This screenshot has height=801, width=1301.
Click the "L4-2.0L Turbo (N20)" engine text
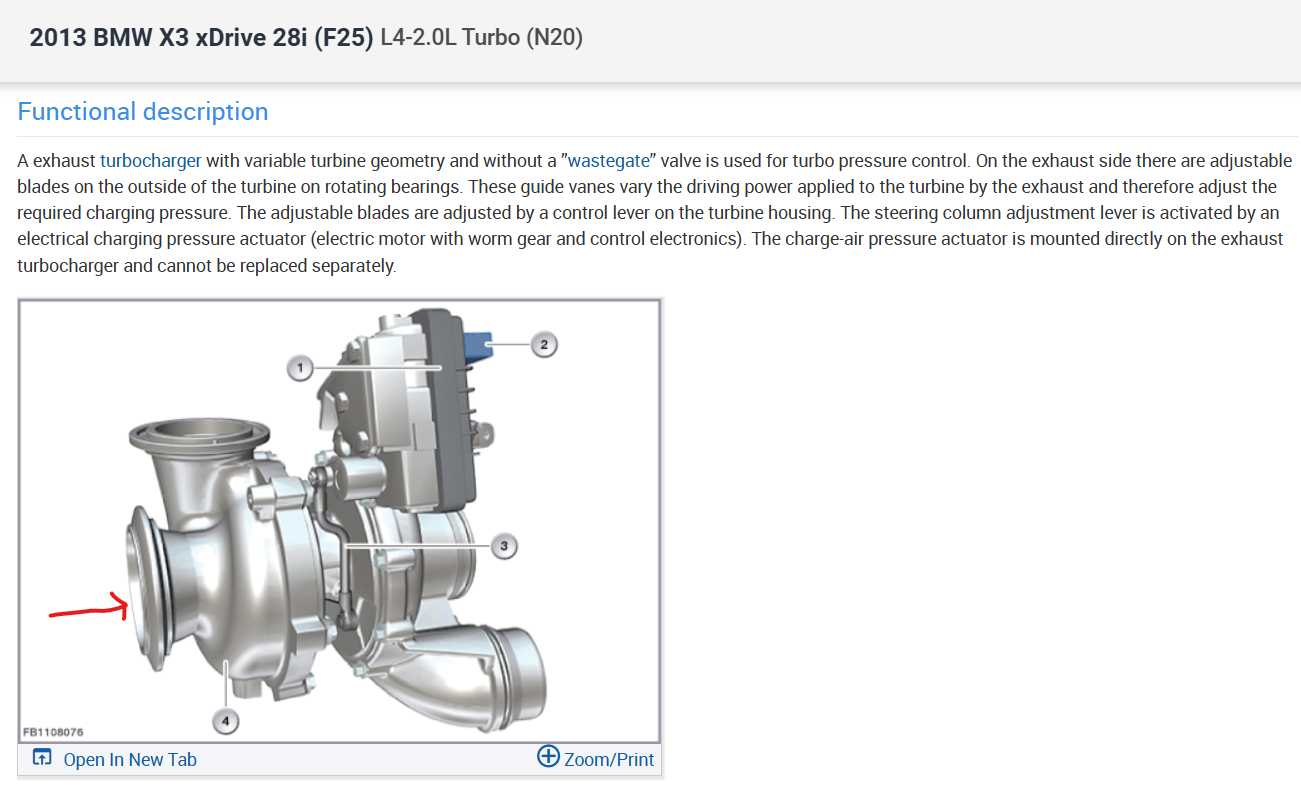tap(482, 38)
